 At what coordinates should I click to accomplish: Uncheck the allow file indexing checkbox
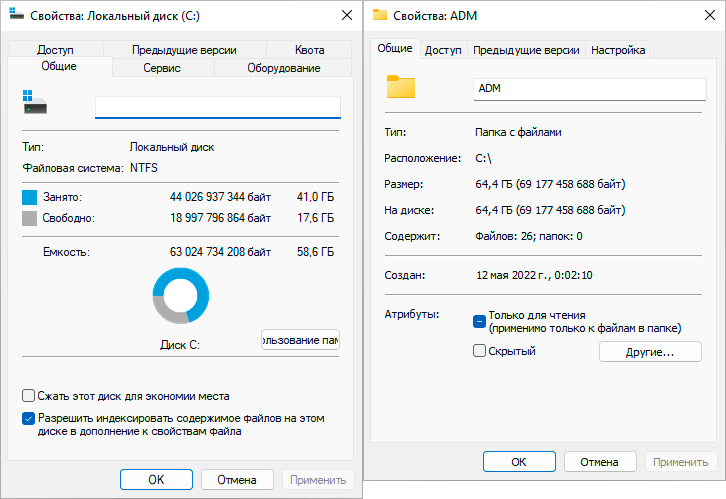pos(29,418)
